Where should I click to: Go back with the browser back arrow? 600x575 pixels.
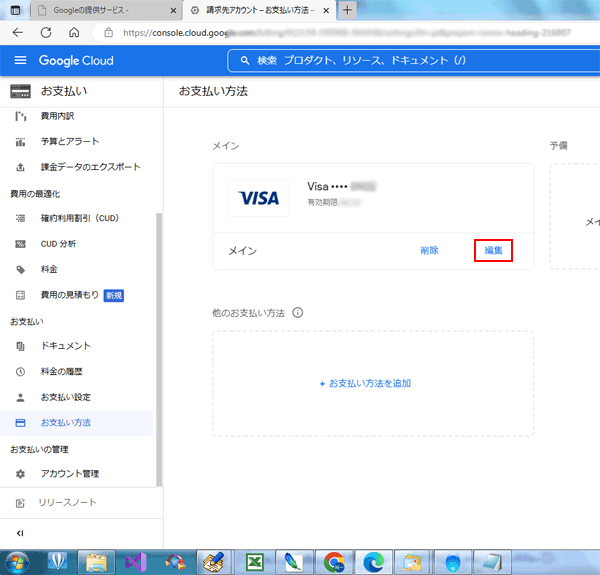(x=18, y=33)
